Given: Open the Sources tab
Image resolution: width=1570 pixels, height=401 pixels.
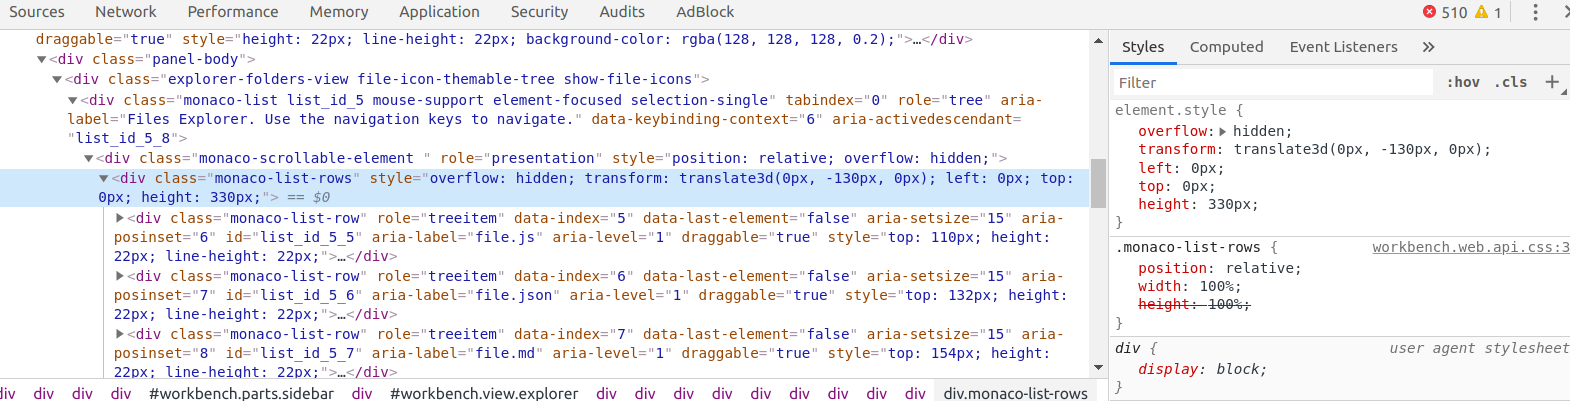Looking at the screenshot, I should pos(37,12).
